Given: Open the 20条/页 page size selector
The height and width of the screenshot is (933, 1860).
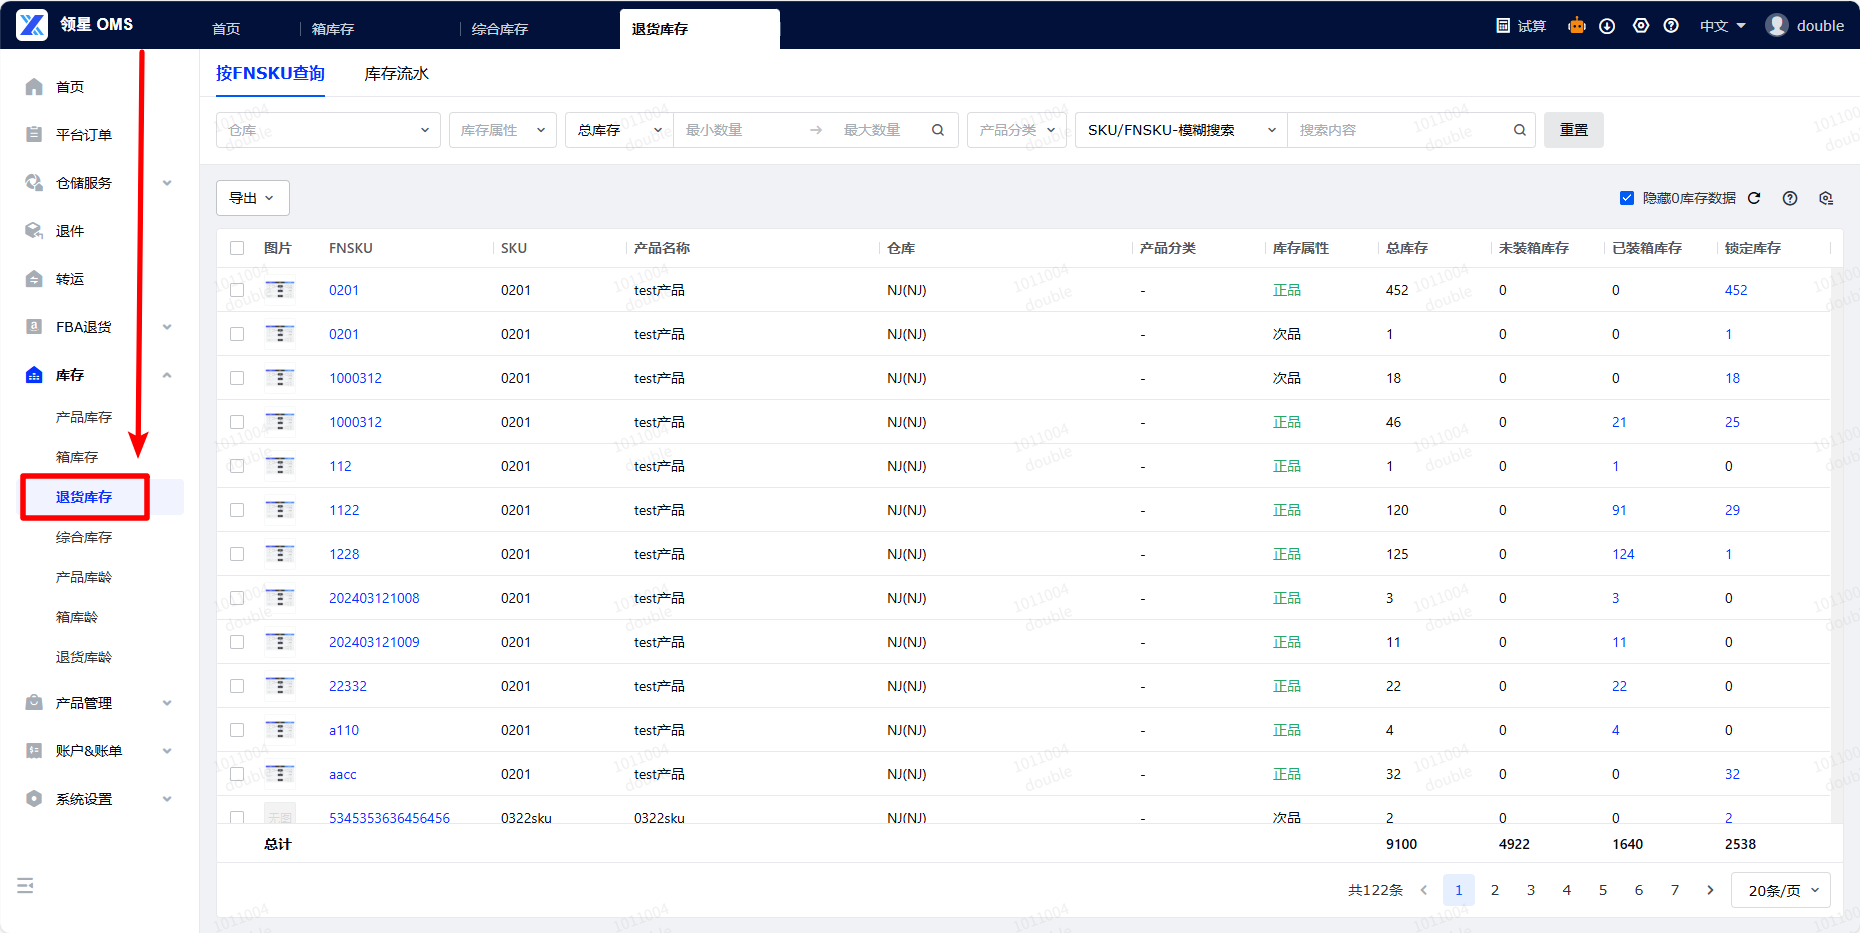Looking at the screenshot, I should (1780, 890).
